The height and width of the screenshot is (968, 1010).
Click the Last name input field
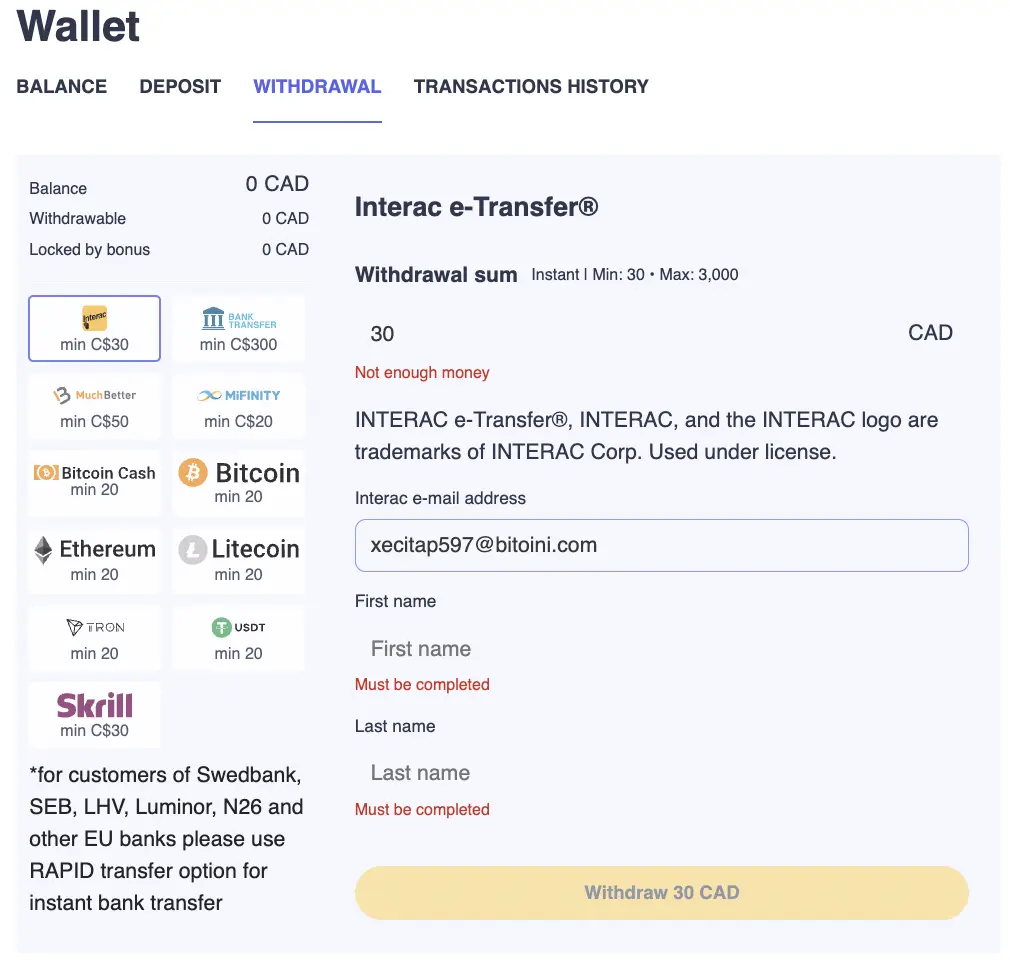pos(661,773)
